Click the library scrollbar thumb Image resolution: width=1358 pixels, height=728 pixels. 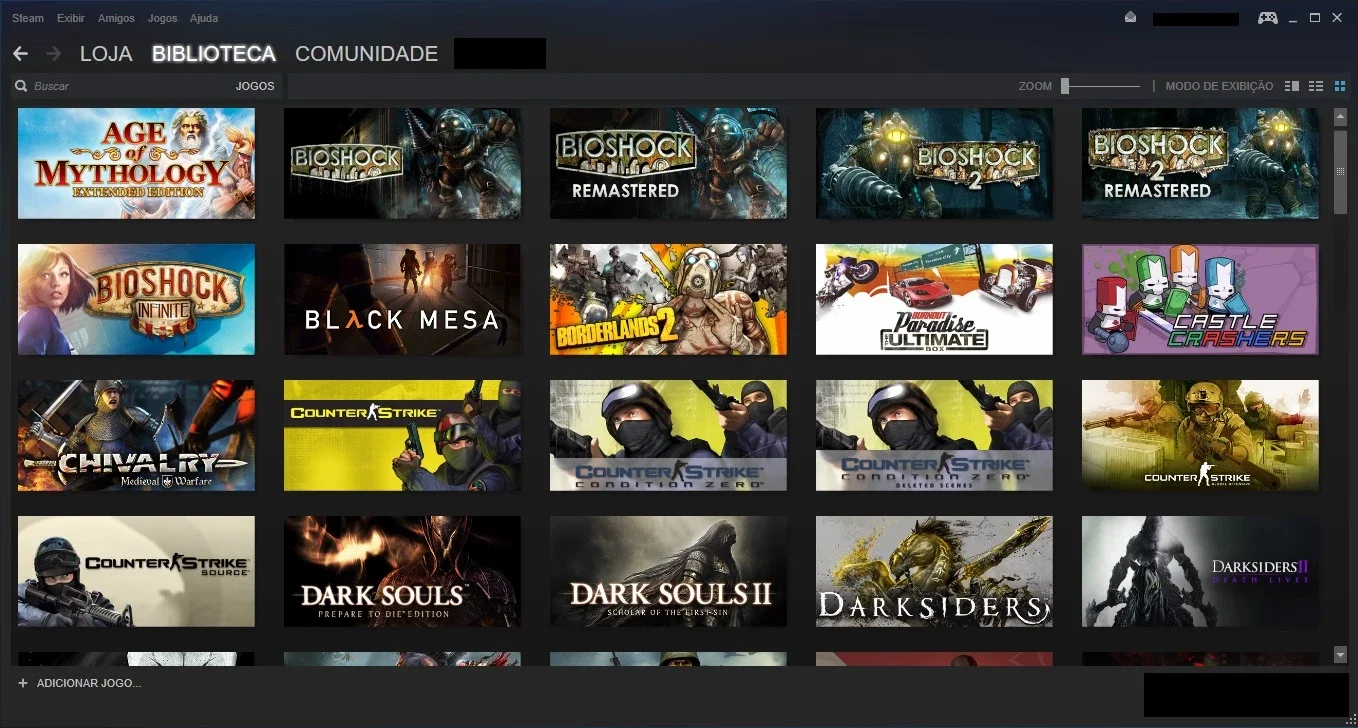(x=1340, y=171)
